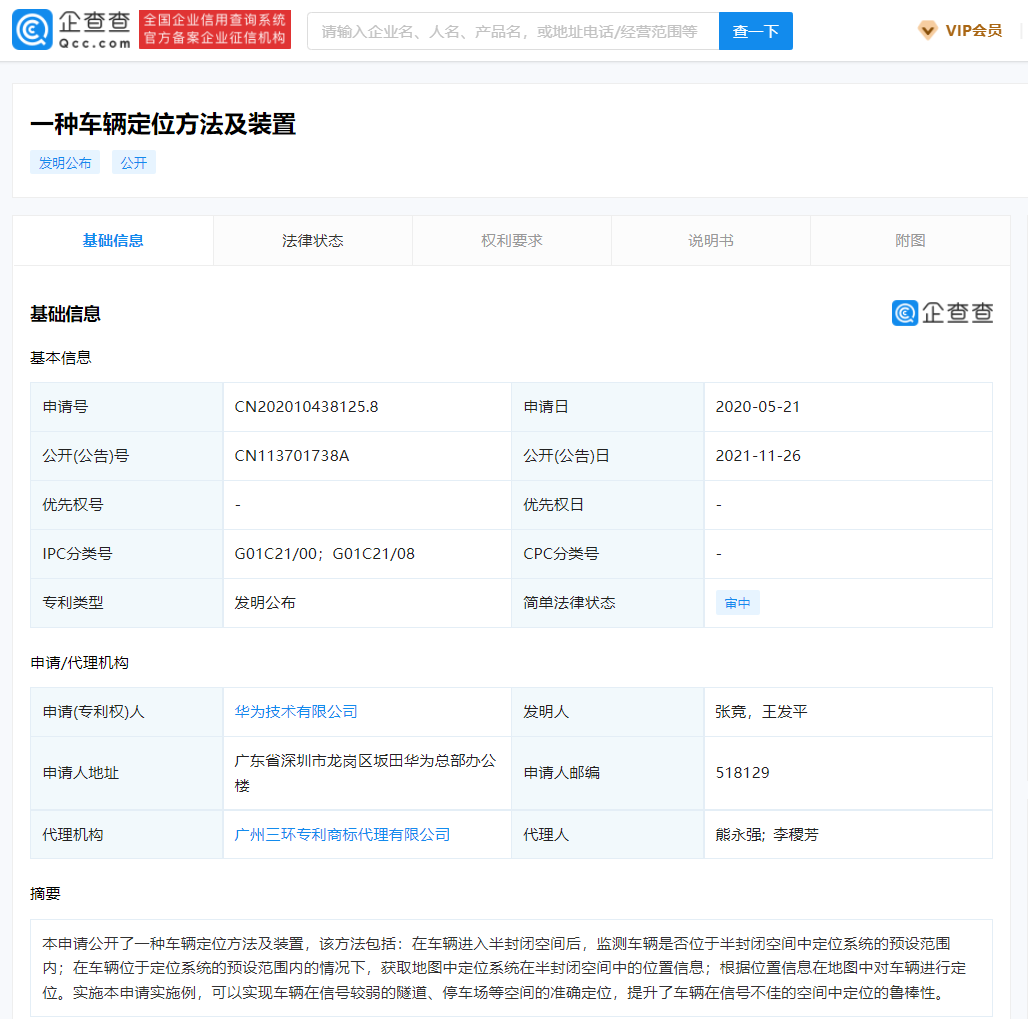This screenshot has height=1019, width=1028.
Task: Click the search input field
Action: pos(510,31)
